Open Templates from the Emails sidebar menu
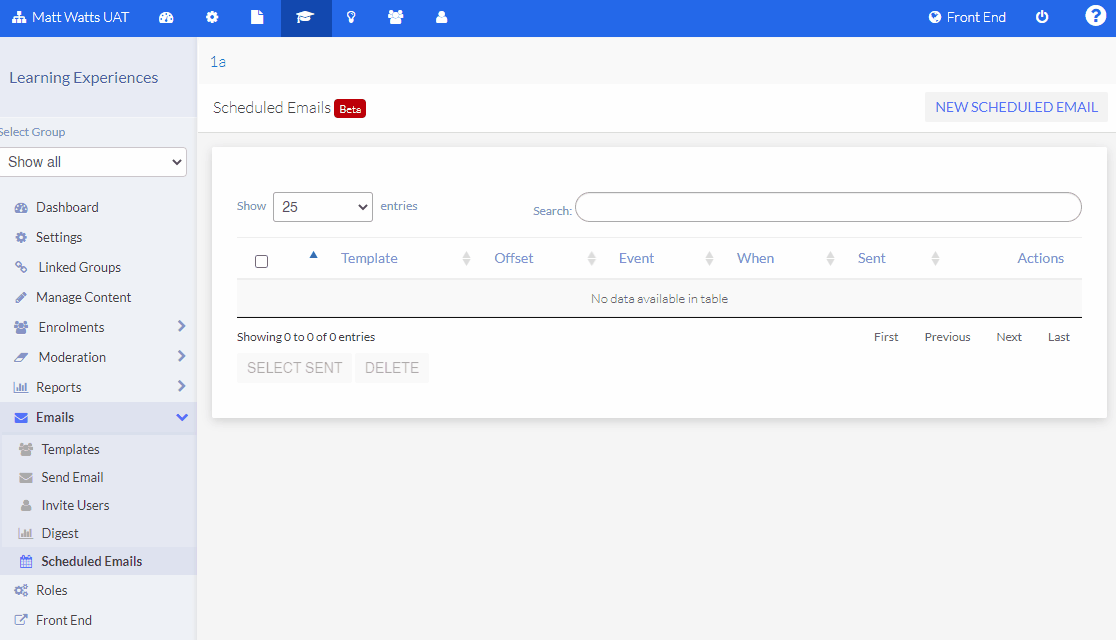This screenshot has width=1116, height=640. (72, 449)
